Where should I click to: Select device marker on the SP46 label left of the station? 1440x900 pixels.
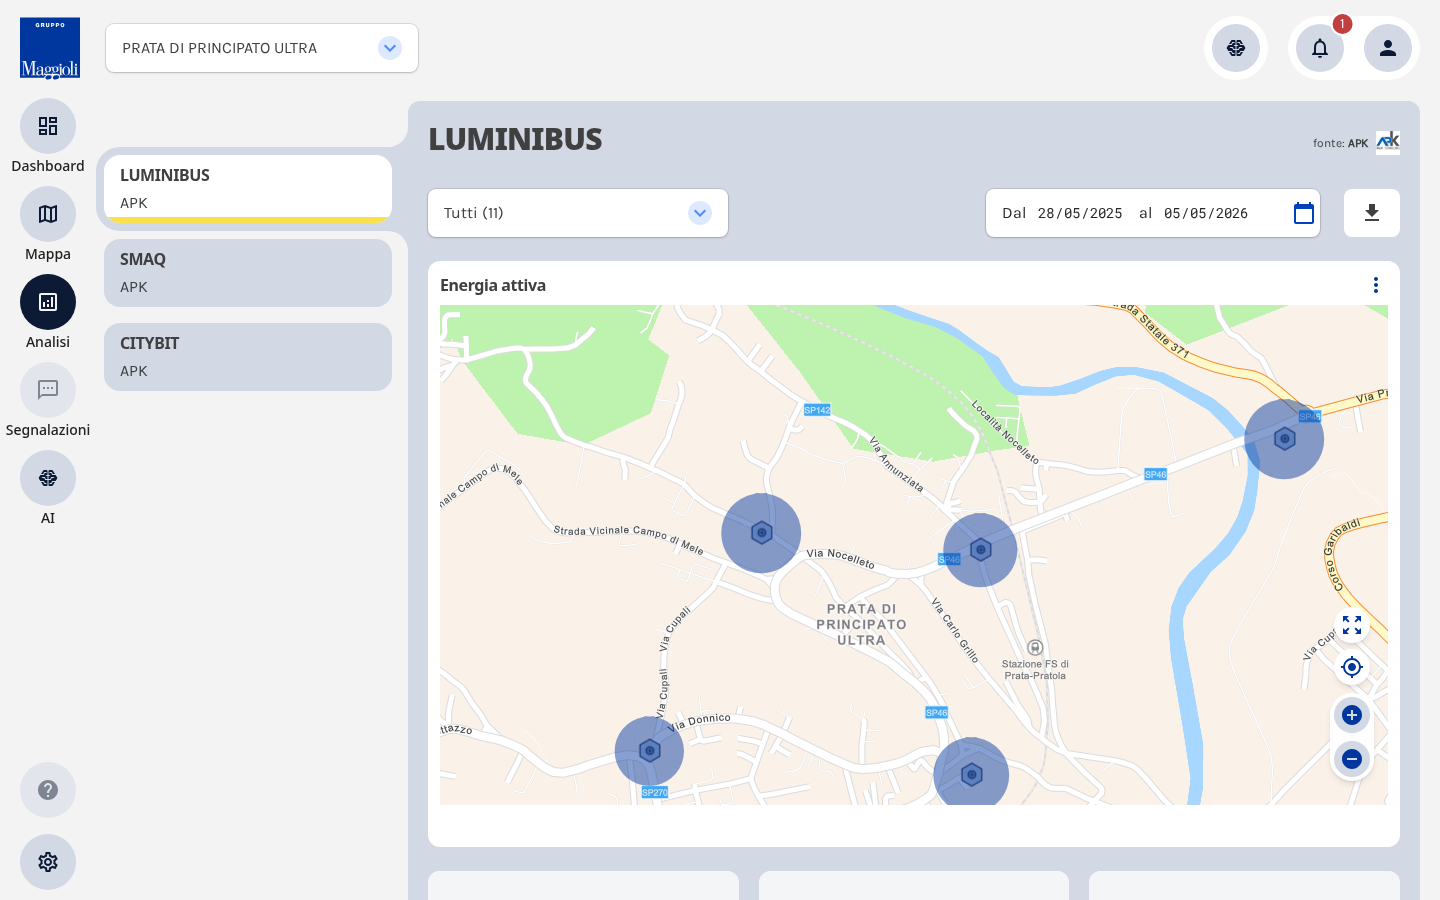(980, 550)
